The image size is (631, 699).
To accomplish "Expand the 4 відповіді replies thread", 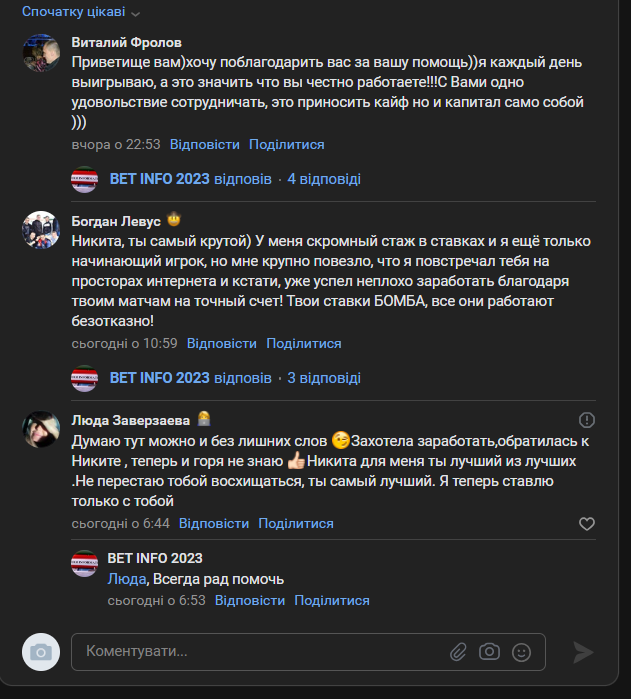I will pyautogui.click(x=324, y=179).
